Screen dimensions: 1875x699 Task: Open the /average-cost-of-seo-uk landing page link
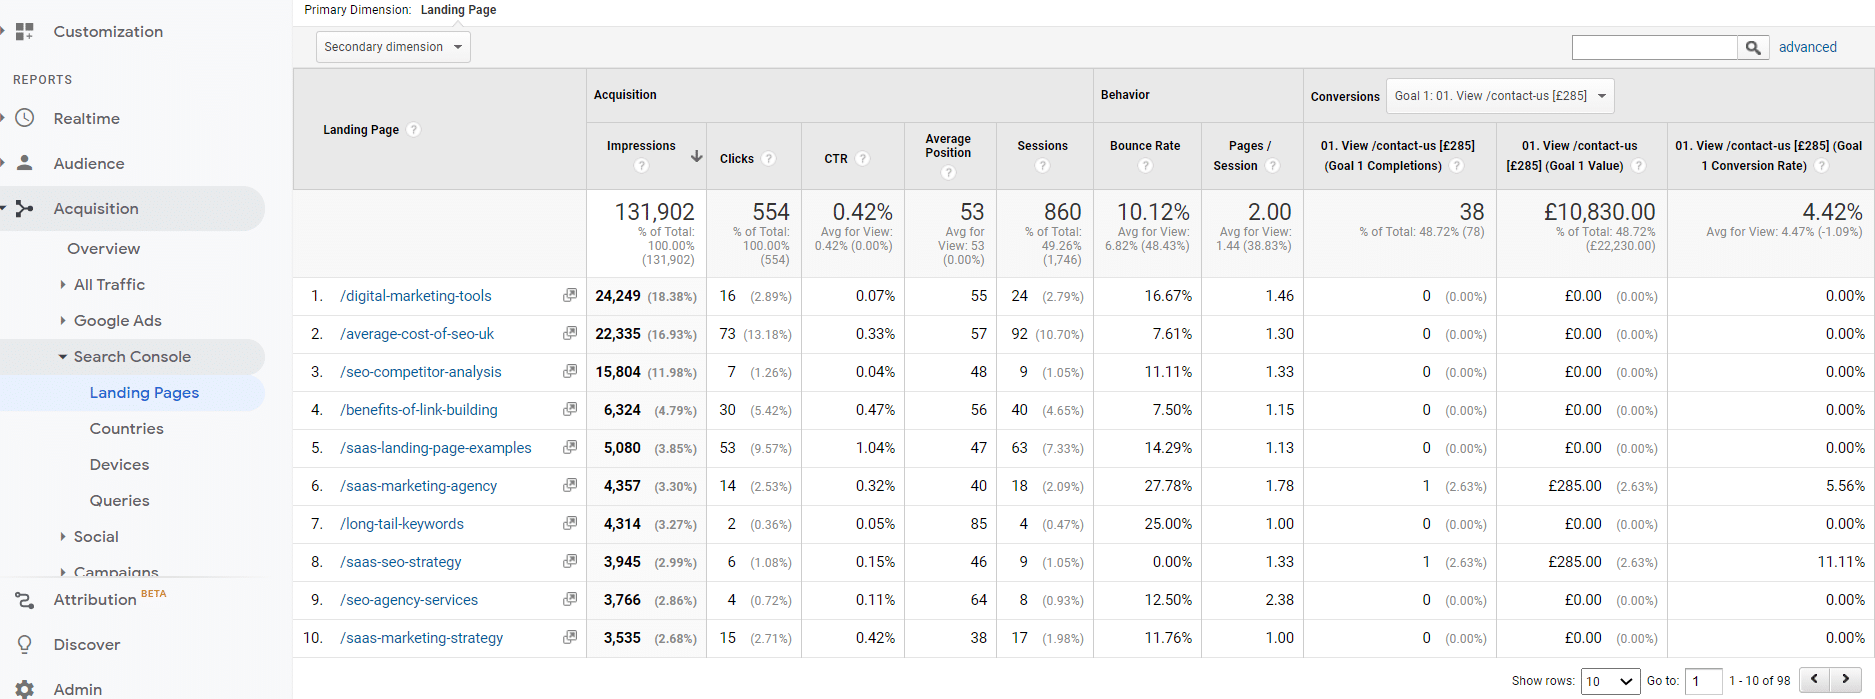tap(417, 334)
